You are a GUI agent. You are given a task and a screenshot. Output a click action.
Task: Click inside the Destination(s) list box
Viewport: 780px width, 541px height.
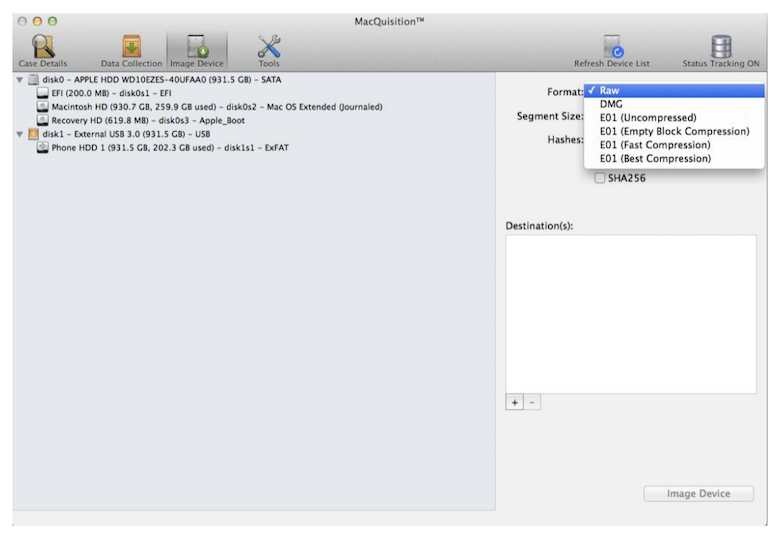coord(631,314)
